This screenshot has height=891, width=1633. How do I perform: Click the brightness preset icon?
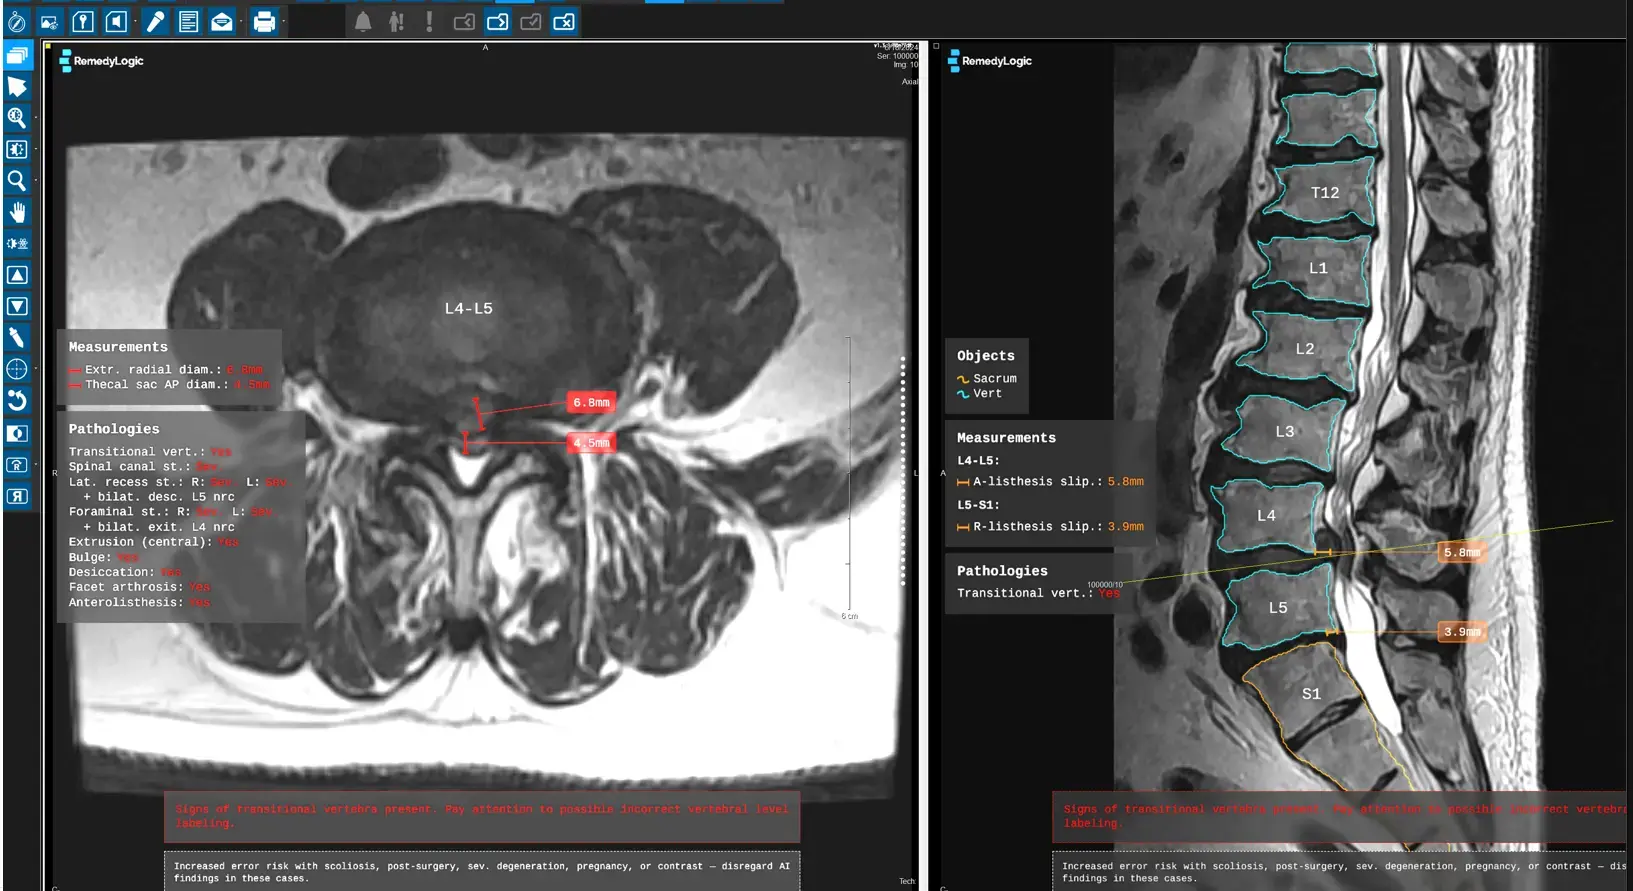pyautogui.click(x=17, y=243)
